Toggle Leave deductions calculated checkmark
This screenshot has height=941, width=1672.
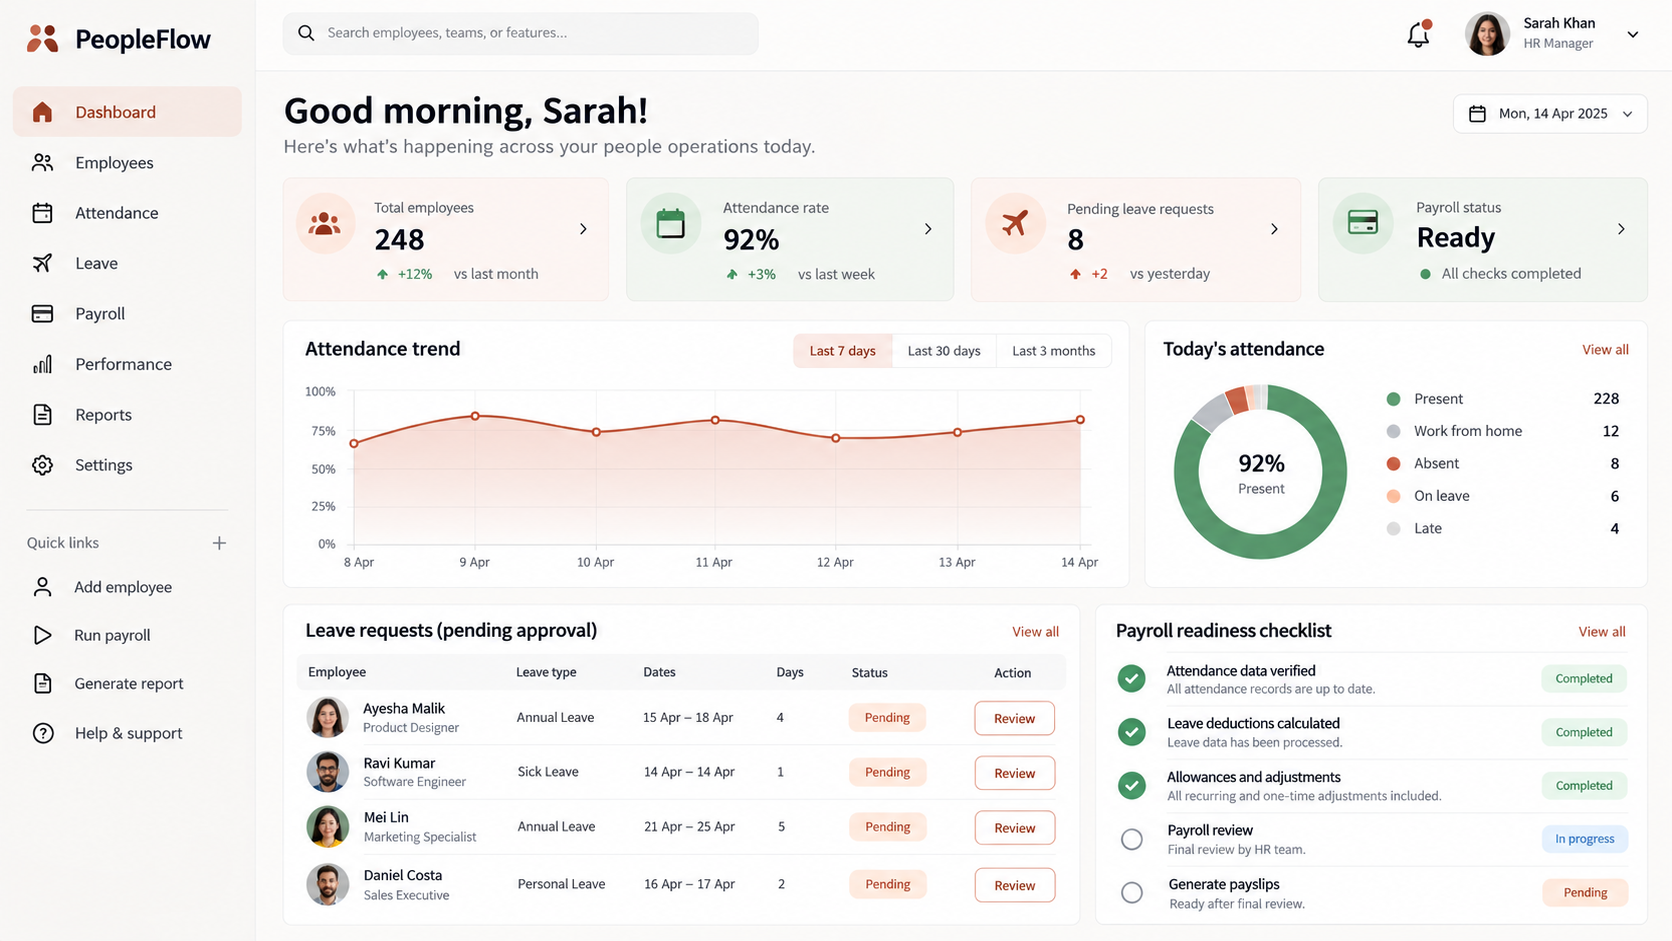pos(1132,732)
